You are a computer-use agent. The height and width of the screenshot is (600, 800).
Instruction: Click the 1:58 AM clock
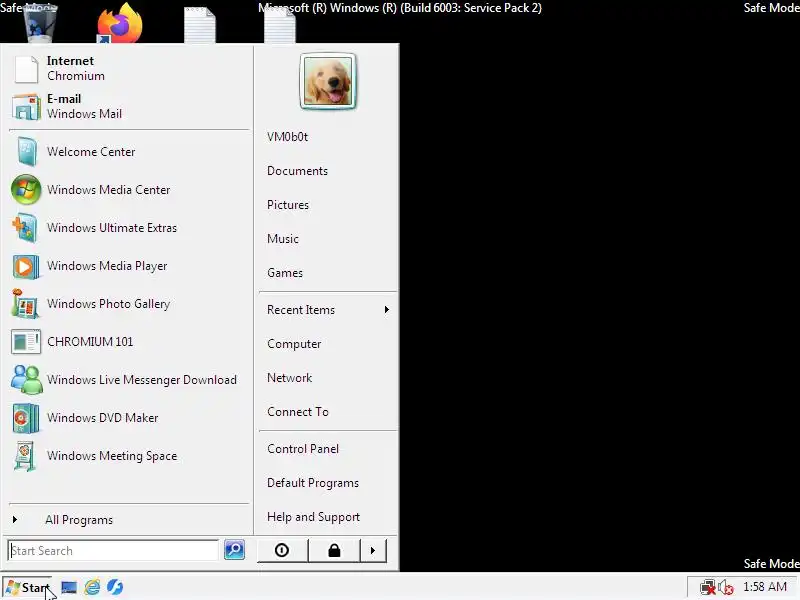tap(765, 587)
